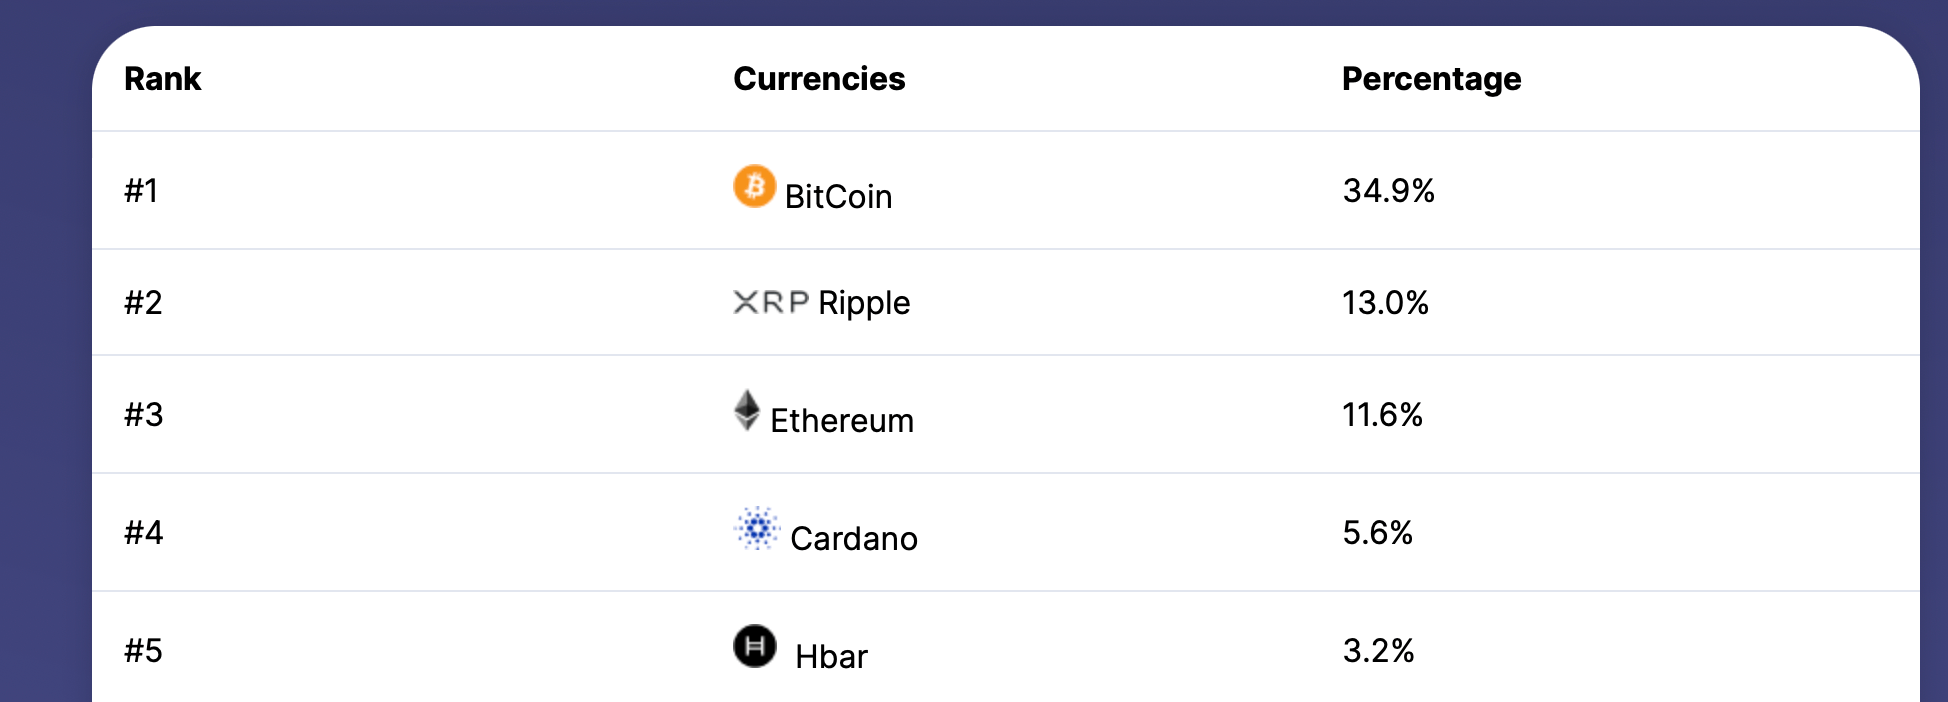Click the Ethereum currency name
This screenshot has height=702, width=1948.
842,421
